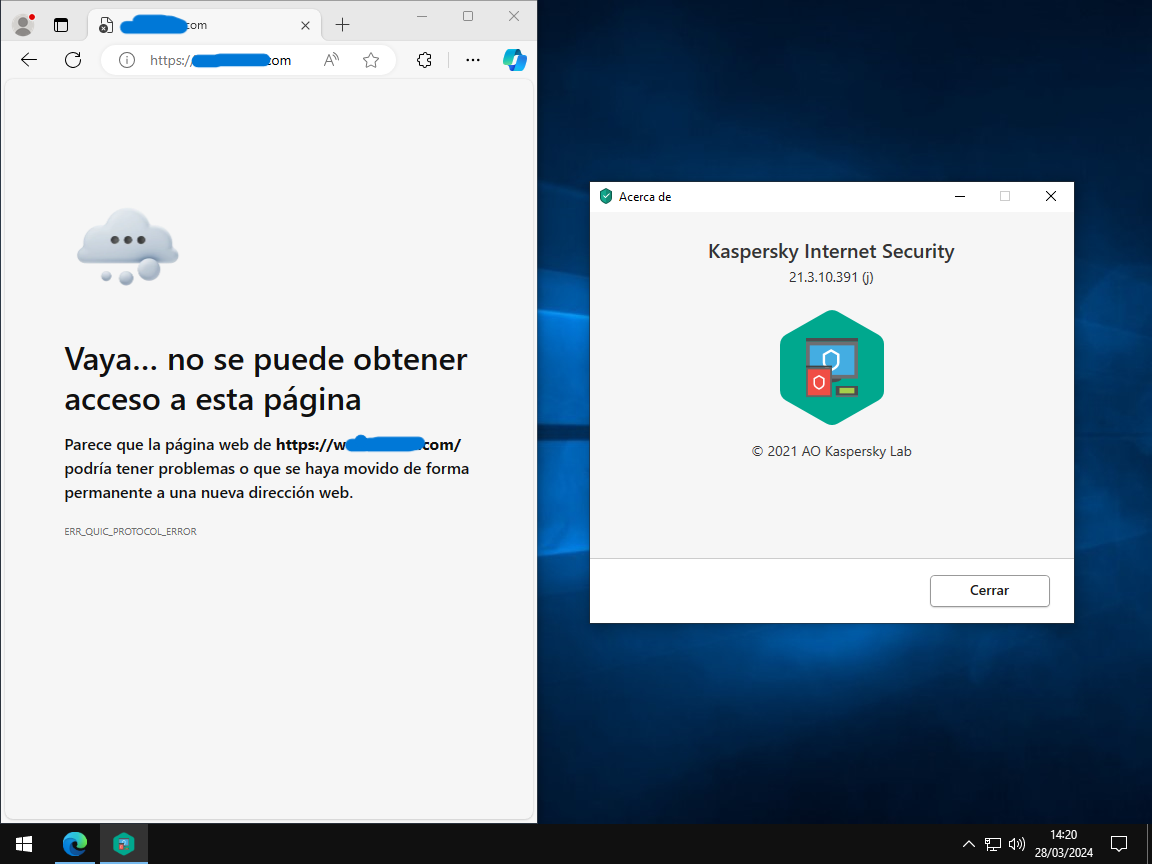Screen dimensions: 1152x864
Task: Open the notification center icon
Action: coord(1119,844)
